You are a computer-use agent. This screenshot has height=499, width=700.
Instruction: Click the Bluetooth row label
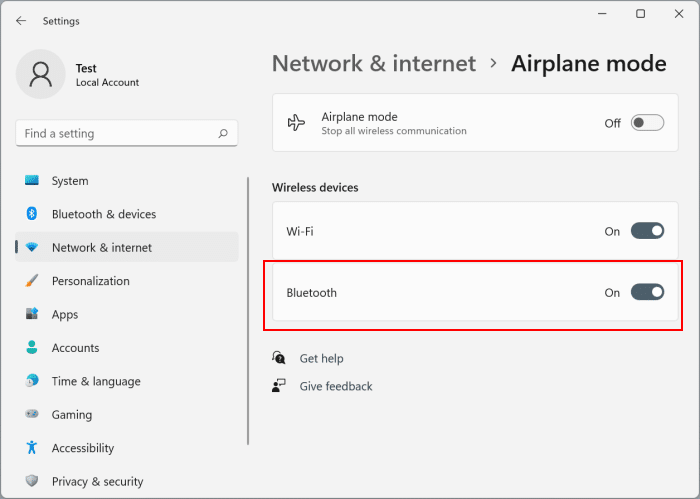point(312,293)
